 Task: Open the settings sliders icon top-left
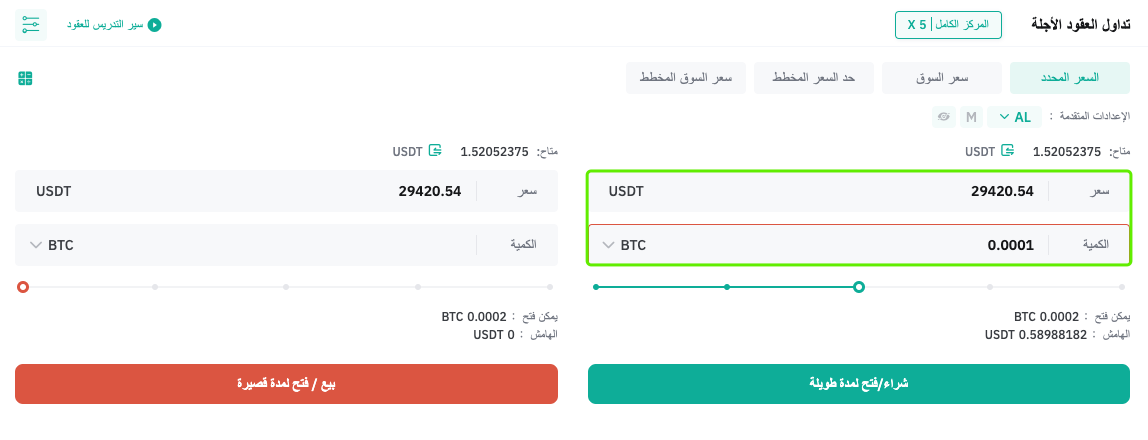click(x=31, y=25)
